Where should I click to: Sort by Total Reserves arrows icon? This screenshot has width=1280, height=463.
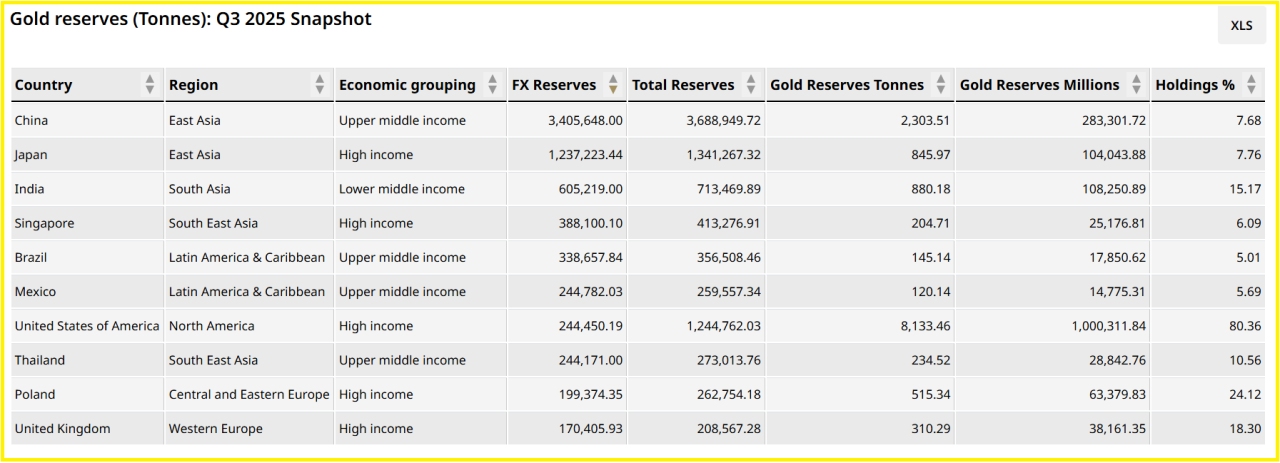pyautogui.click(x=751, y=85)
